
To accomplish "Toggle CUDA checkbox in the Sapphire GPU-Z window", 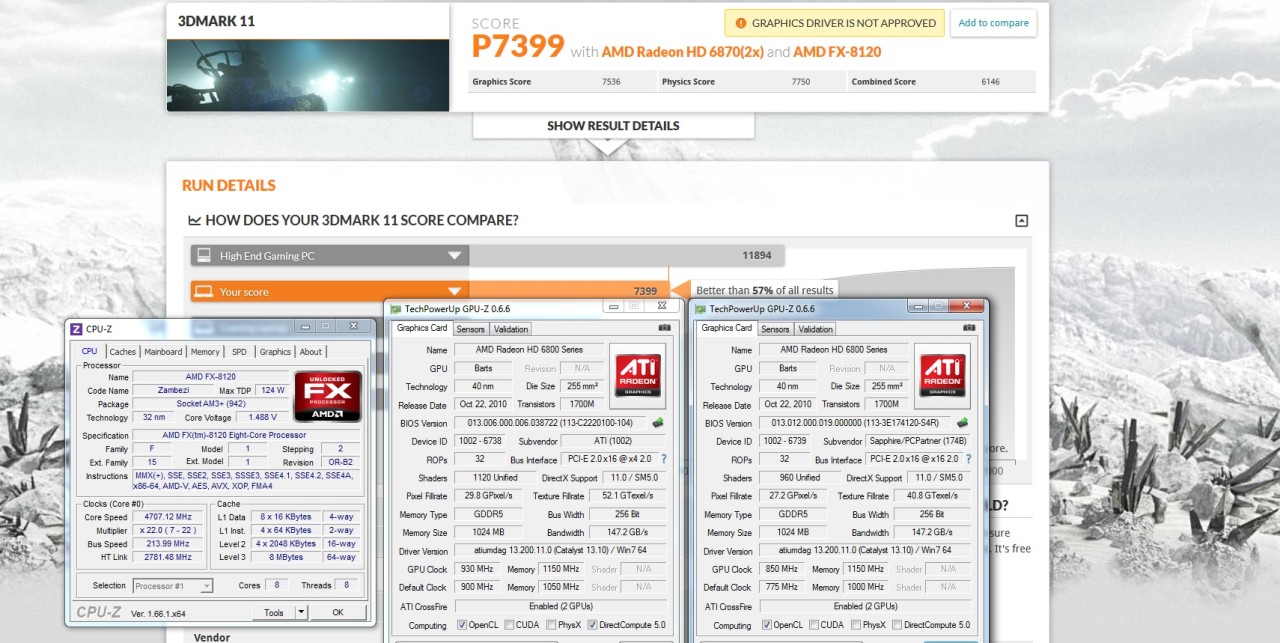I will tap(814, 625).
